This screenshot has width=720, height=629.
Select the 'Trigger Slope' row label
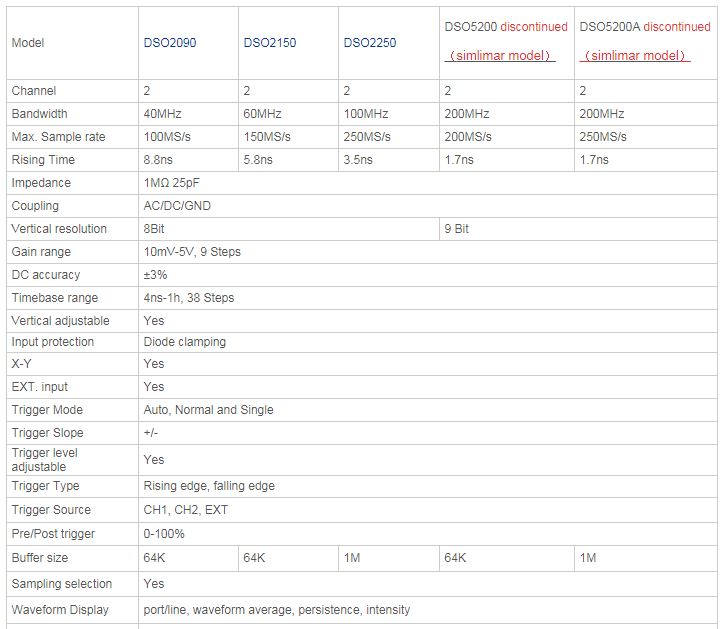47,432
